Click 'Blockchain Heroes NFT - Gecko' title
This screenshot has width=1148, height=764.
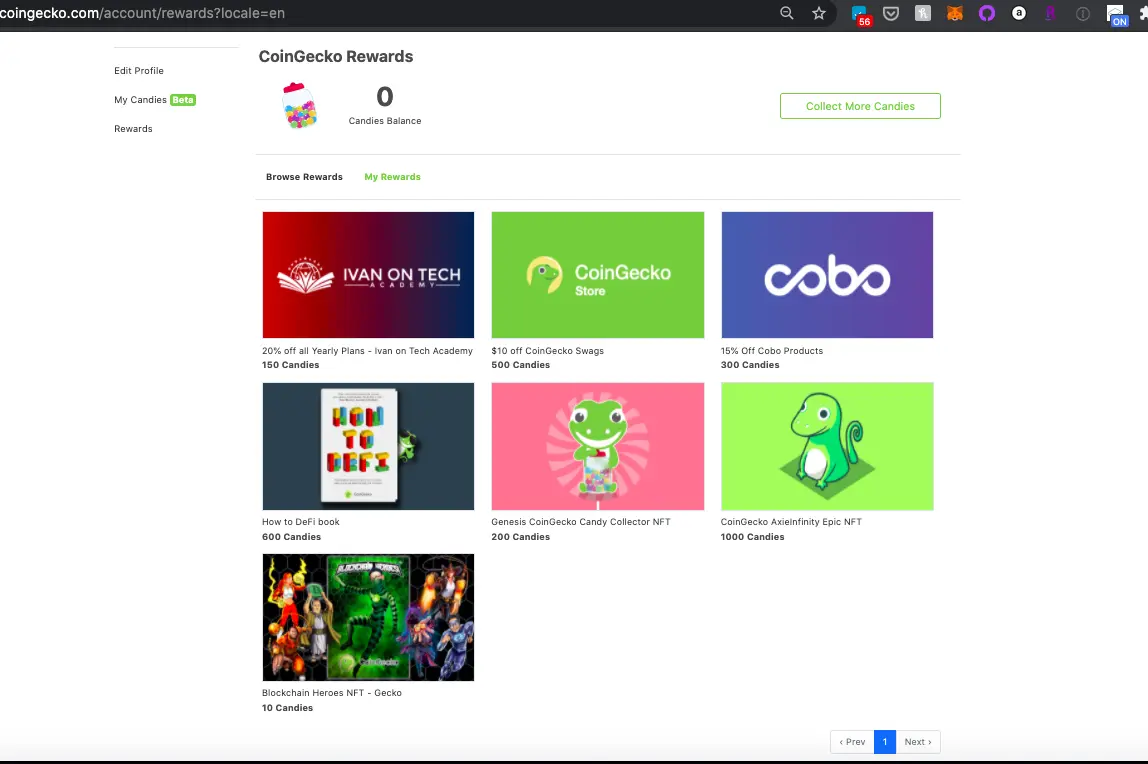[x=332, y=693]
